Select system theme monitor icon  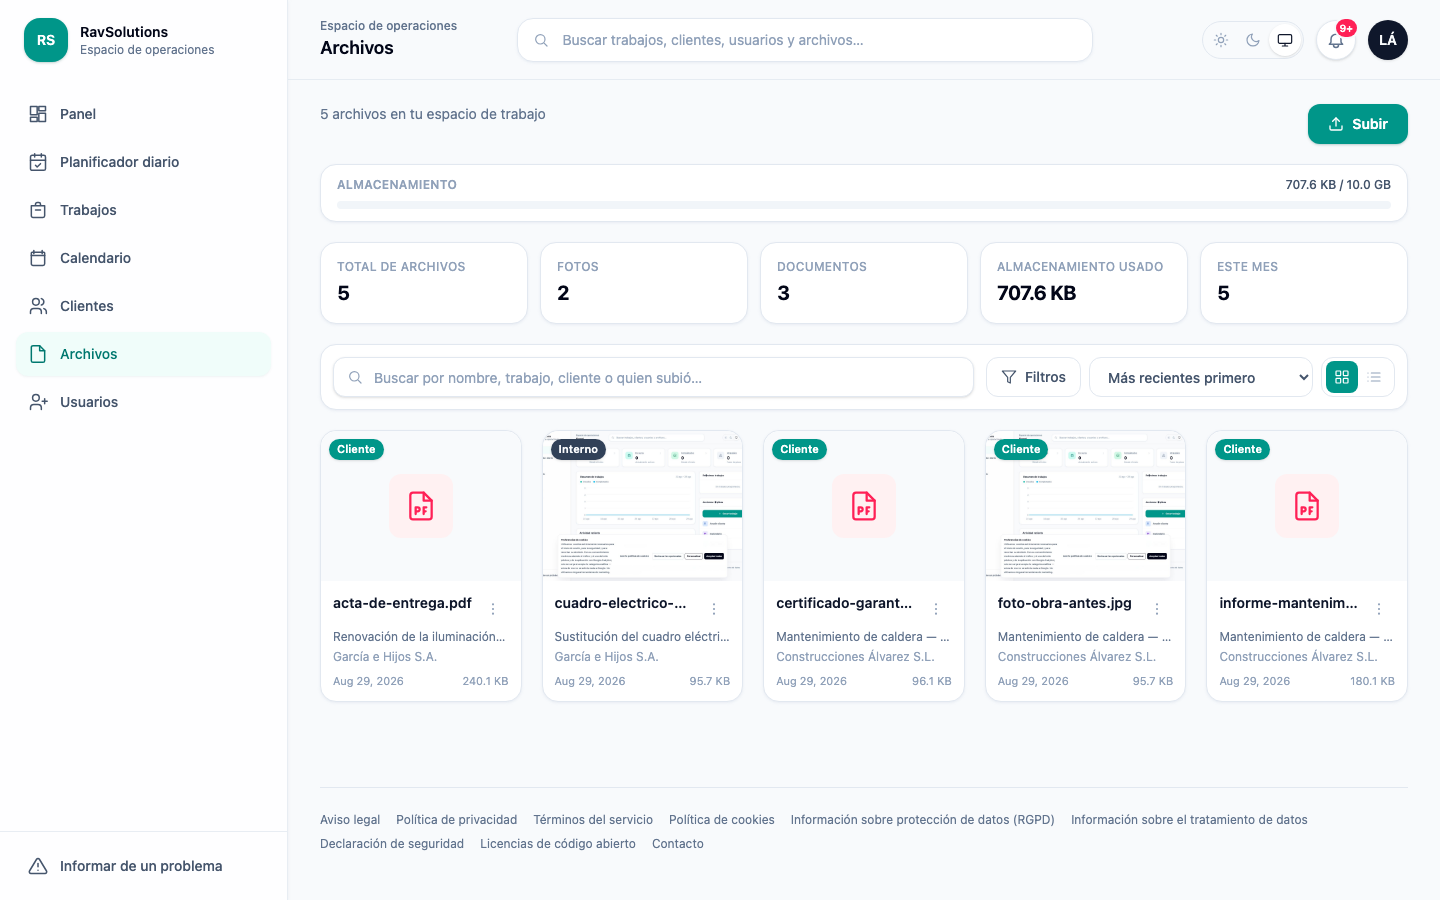pyautogui.click(x=1285, y=40)
